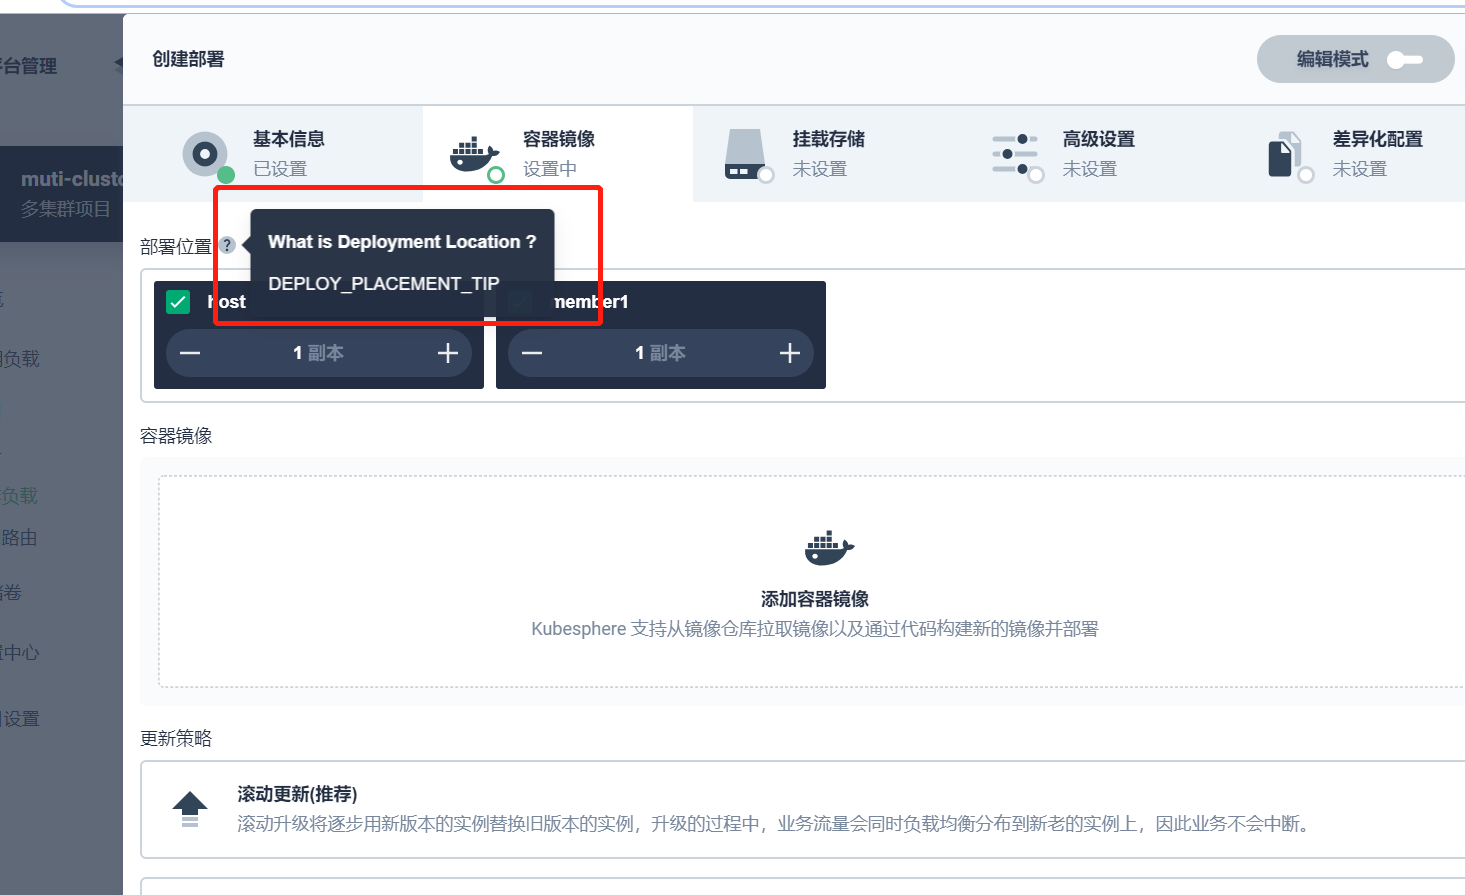Open the 差异化配置 step tab
This screenshot has height=895, width=1465.
tap(1349, 154)
